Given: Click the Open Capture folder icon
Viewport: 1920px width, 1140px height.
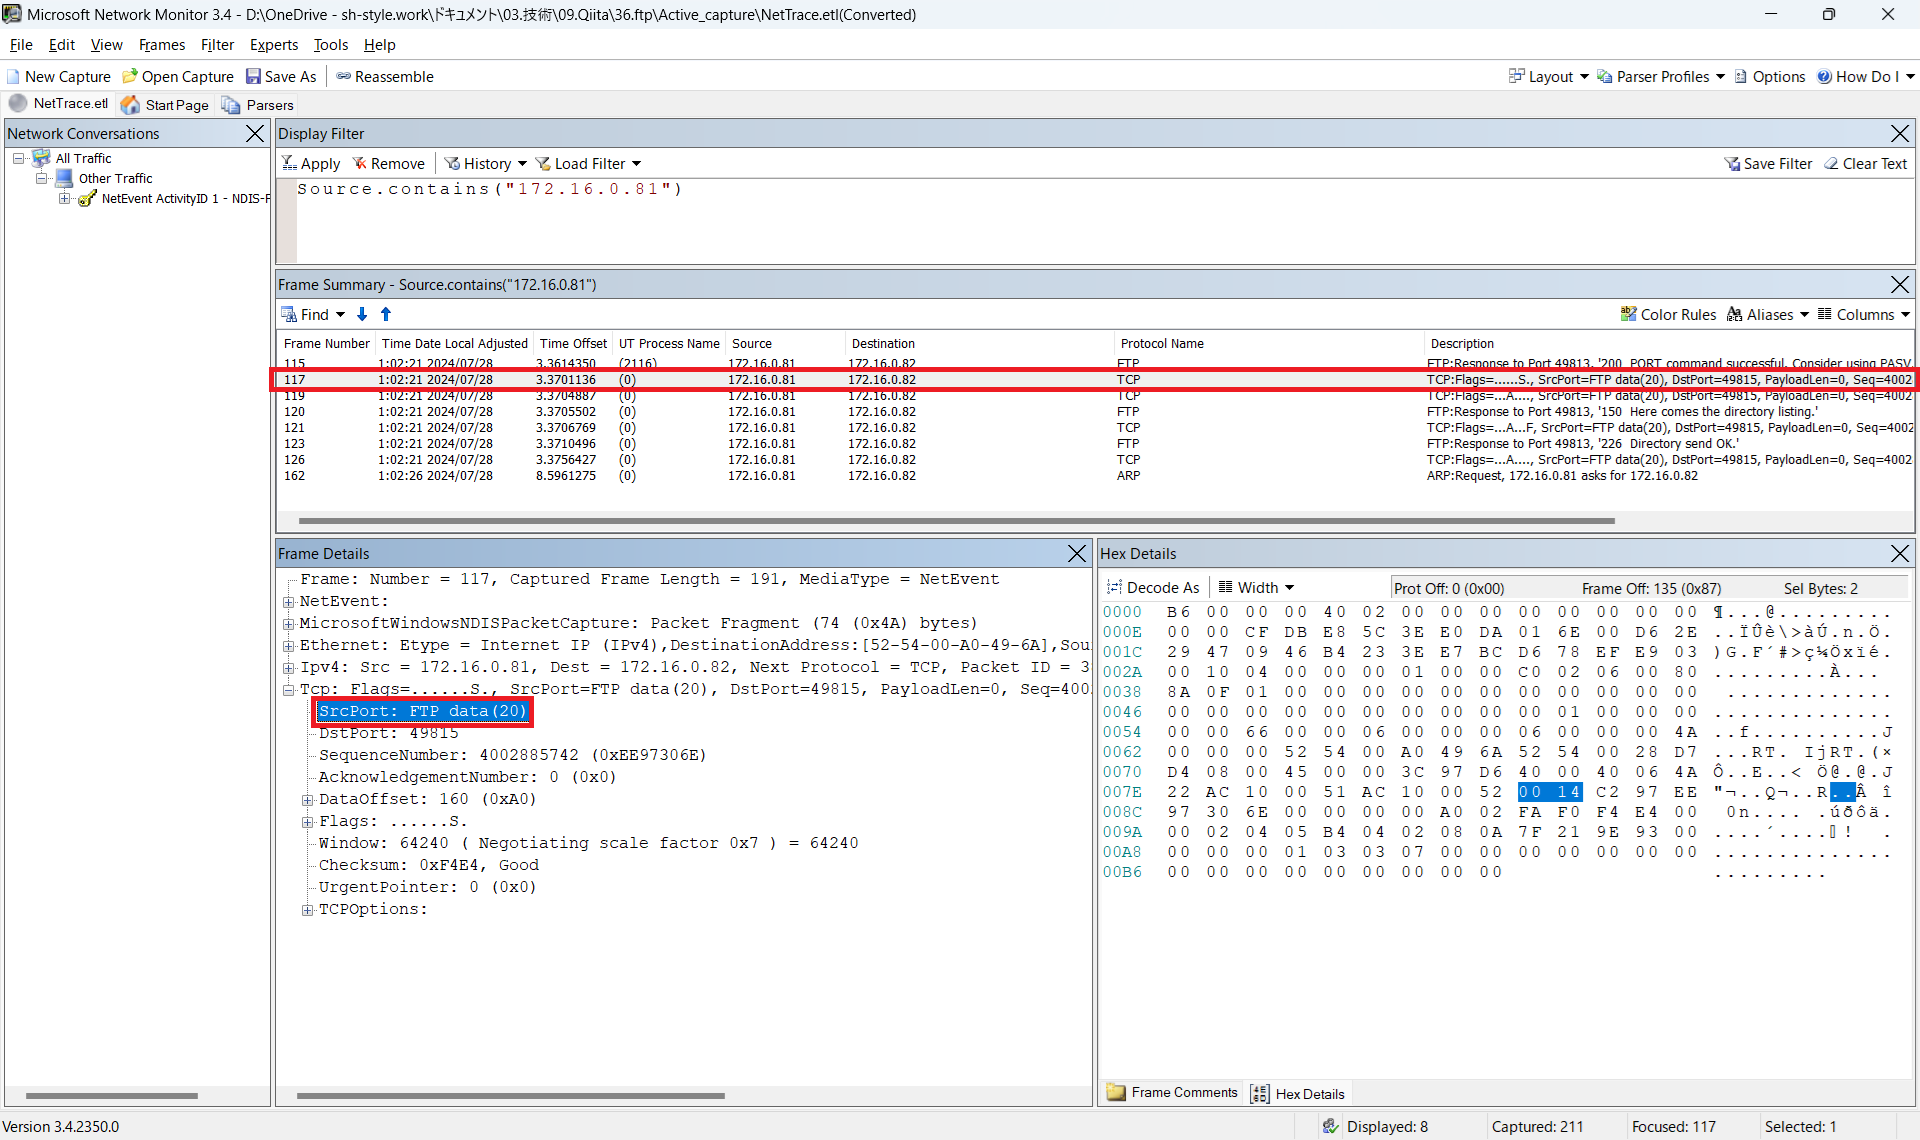Looking at the screenshot, I should (x=130, y=77).
